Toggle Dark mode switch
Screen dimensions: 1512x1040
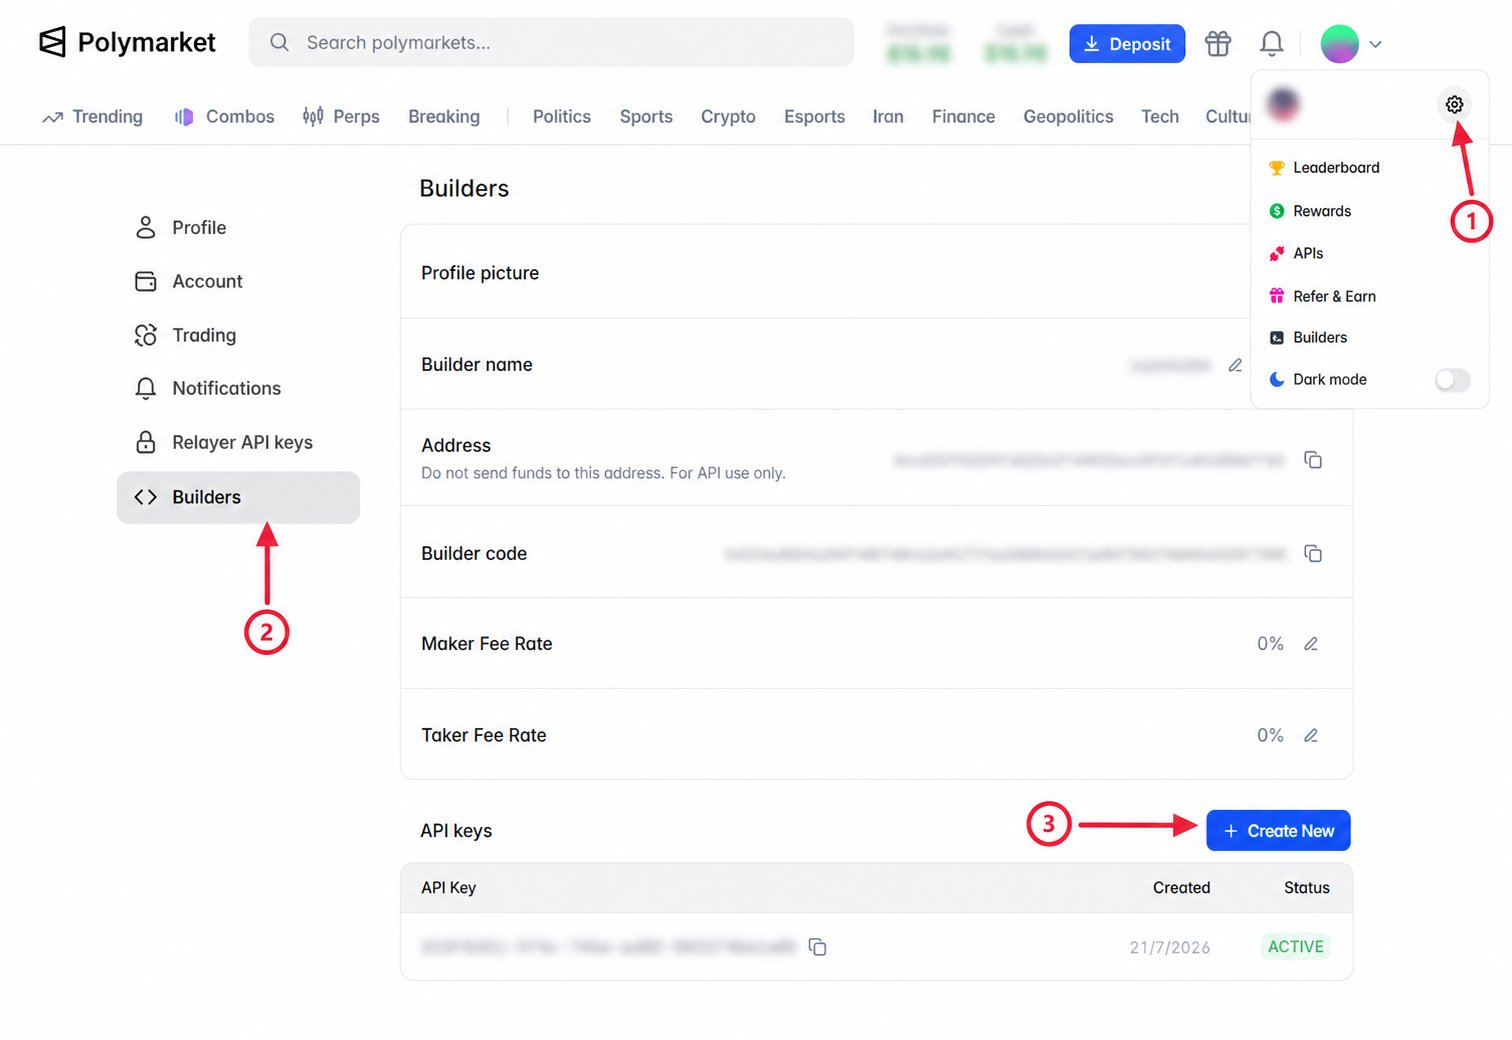point(1452,380)
